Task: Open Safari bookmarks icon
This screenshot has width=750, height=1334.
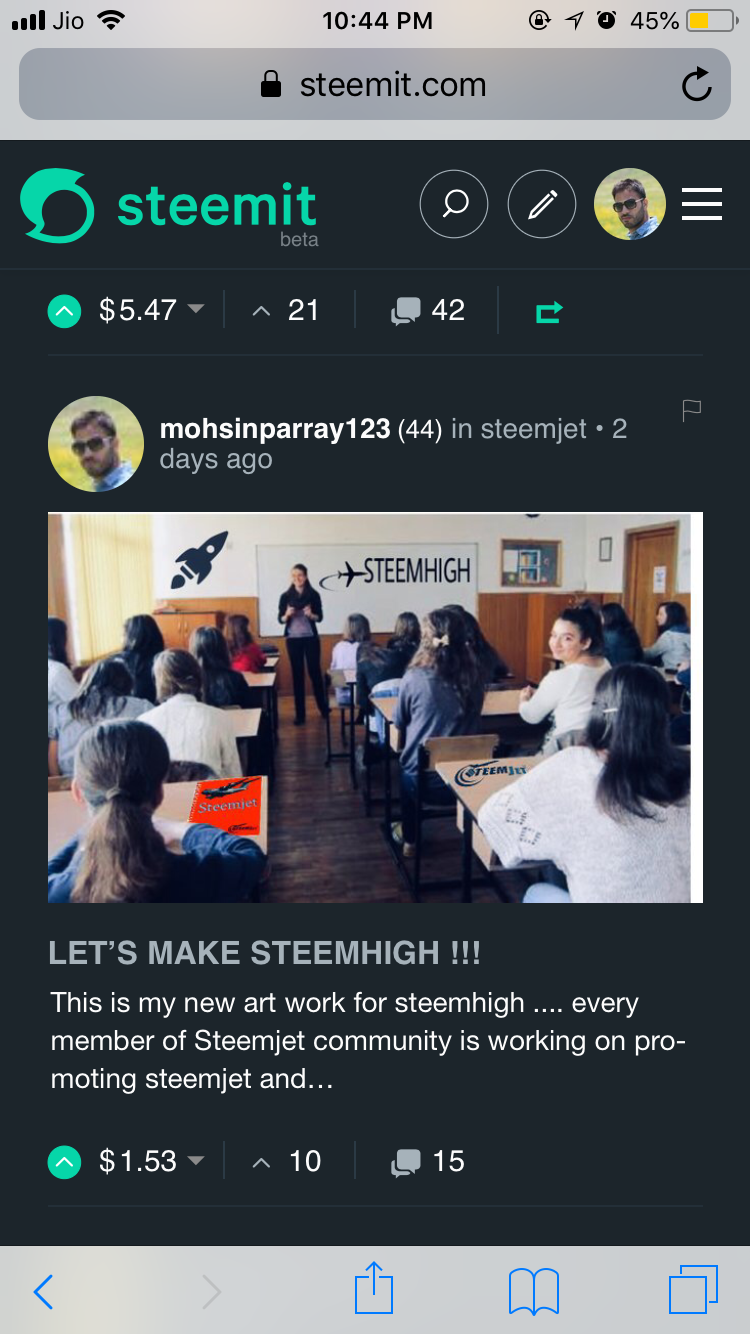Action: pyautogui.click(x=534, y=1292)
